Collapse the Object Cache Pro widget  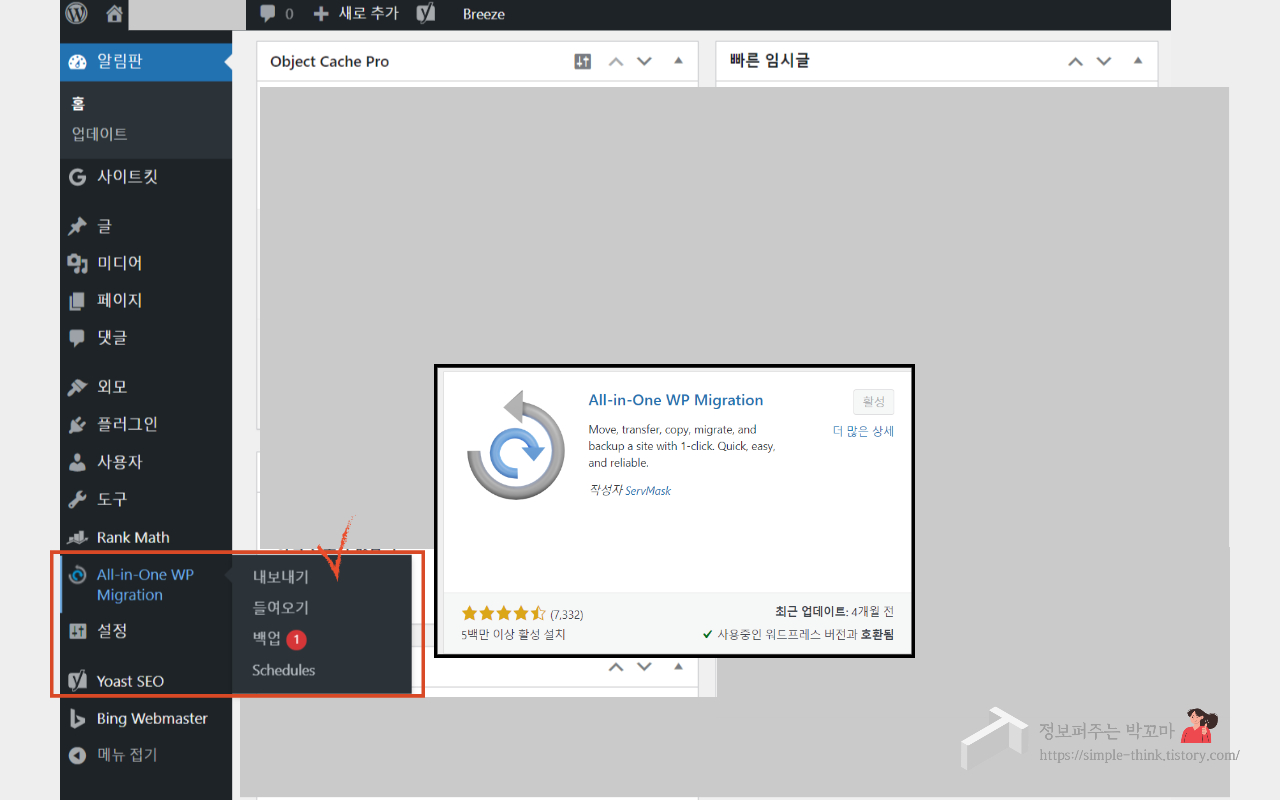pos(678,61)
